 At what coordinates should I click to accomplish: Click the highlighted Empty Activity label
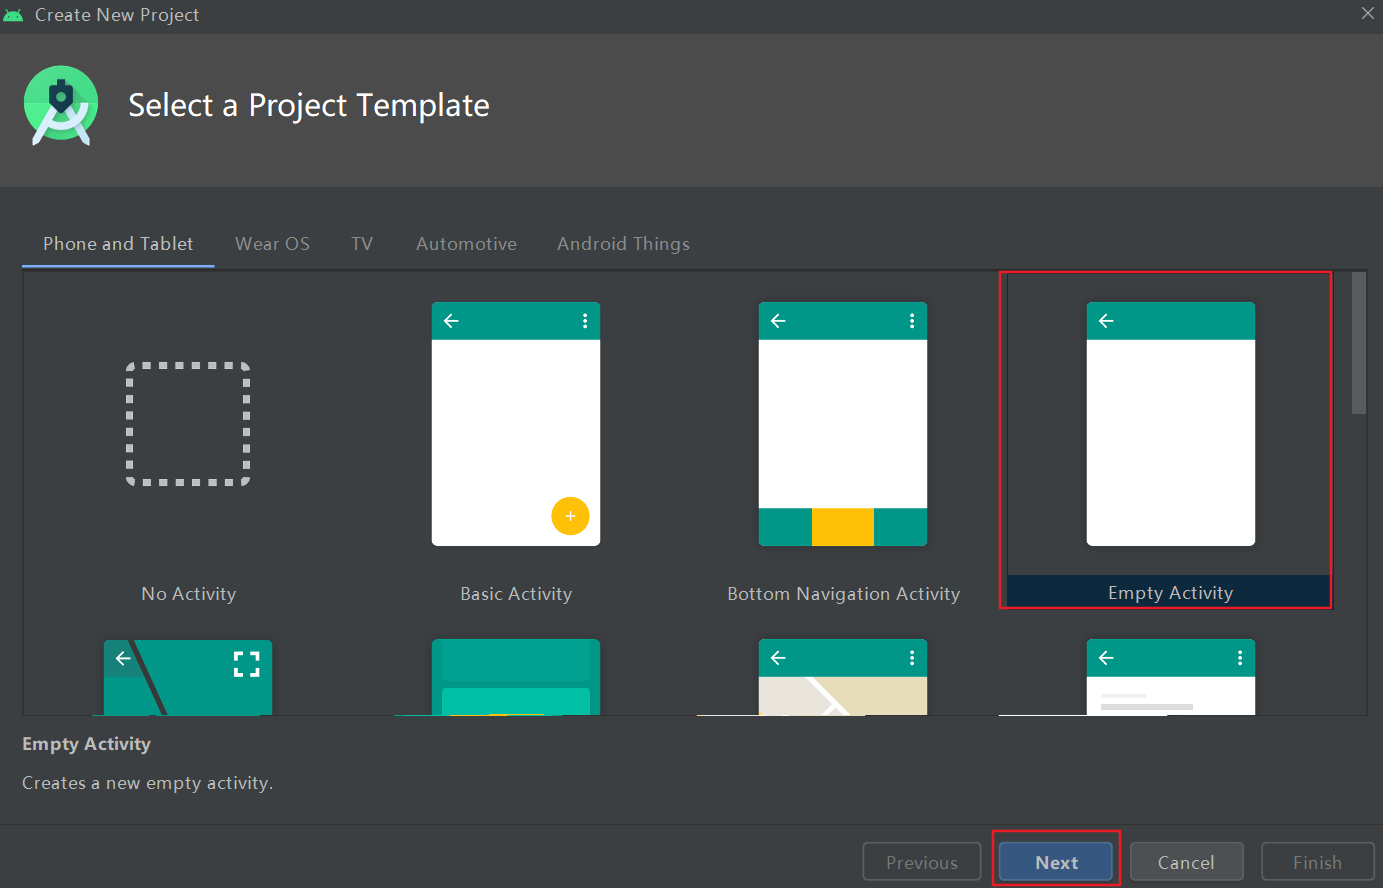point(1170,593)
